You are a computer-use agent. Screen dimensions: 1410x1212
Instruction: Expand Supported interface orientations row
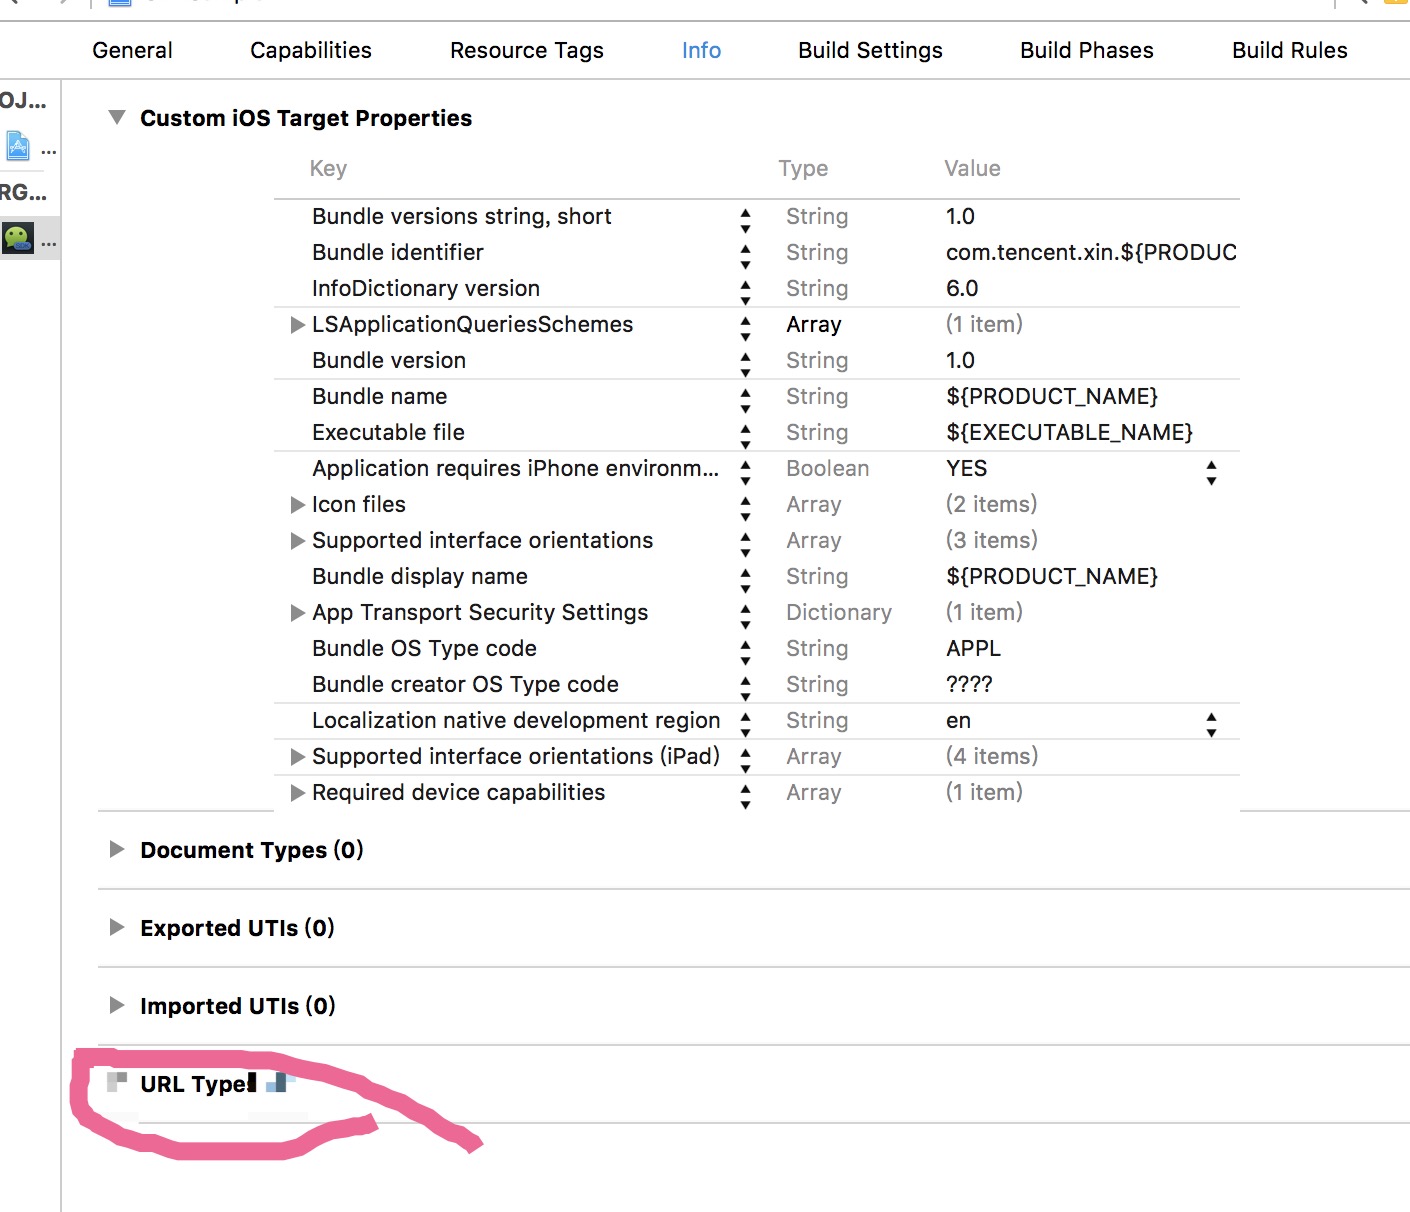[297, 541]
